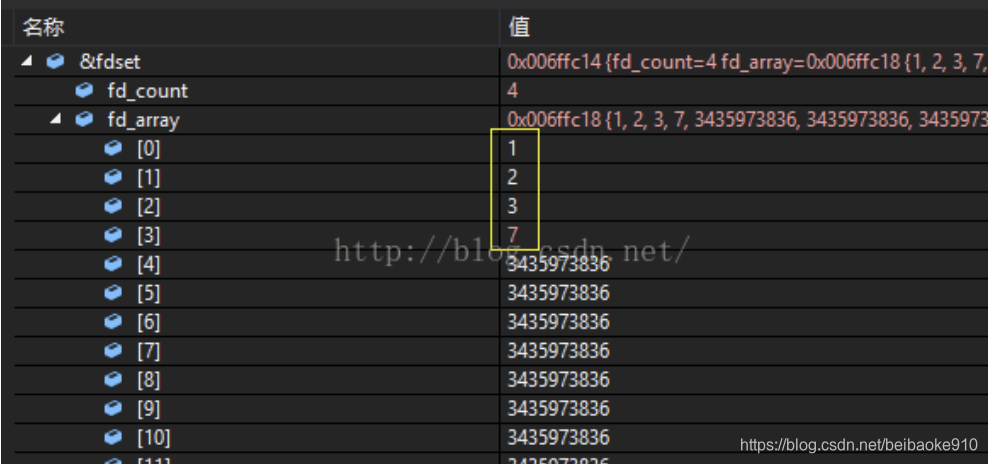The width and height of the screenshot is (988, 464).
Task: Click the cube icon for element [10]
Action: click(113, 437)
